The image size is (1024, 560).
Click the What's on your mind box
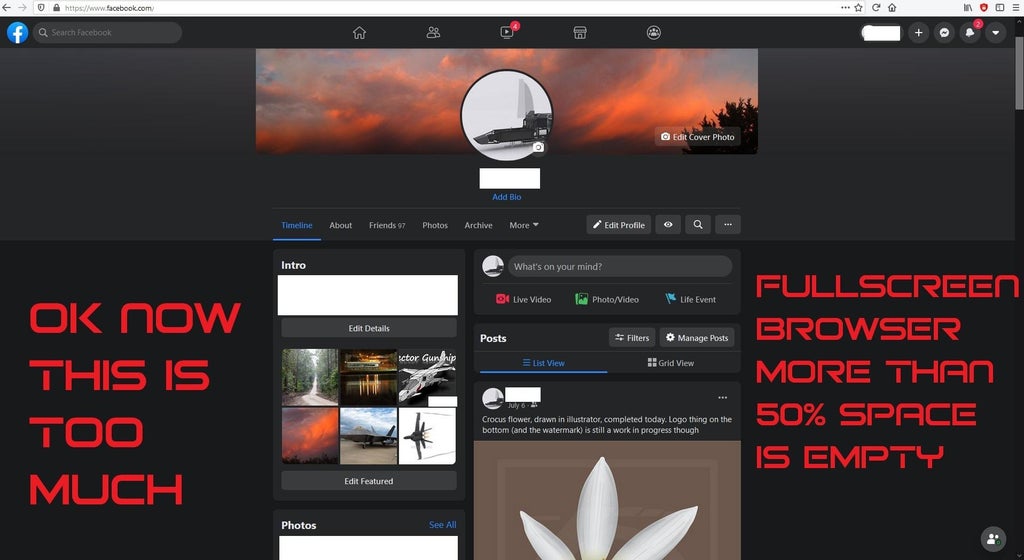click(620, 266)
